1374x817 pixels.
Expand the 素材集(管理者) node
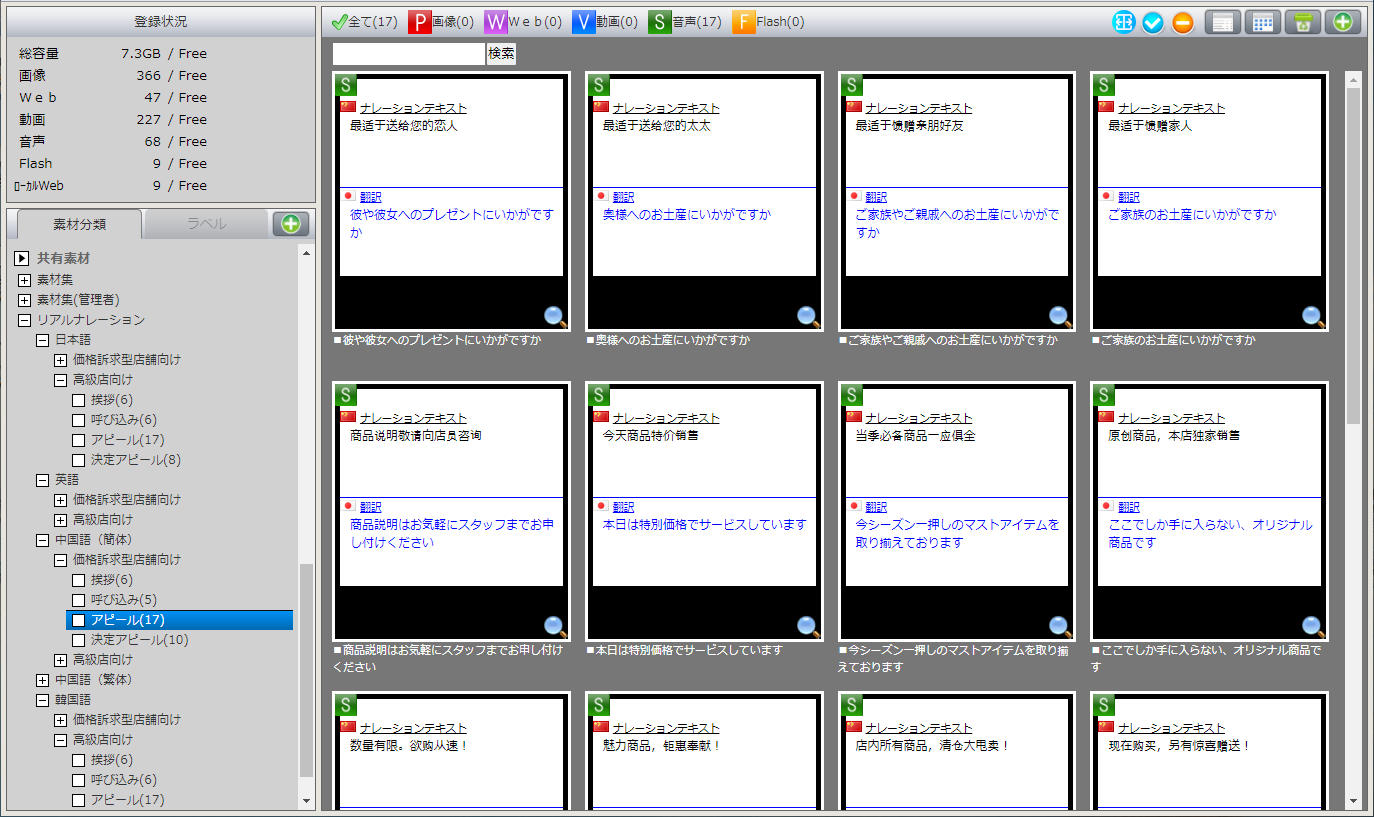point(25,300)
